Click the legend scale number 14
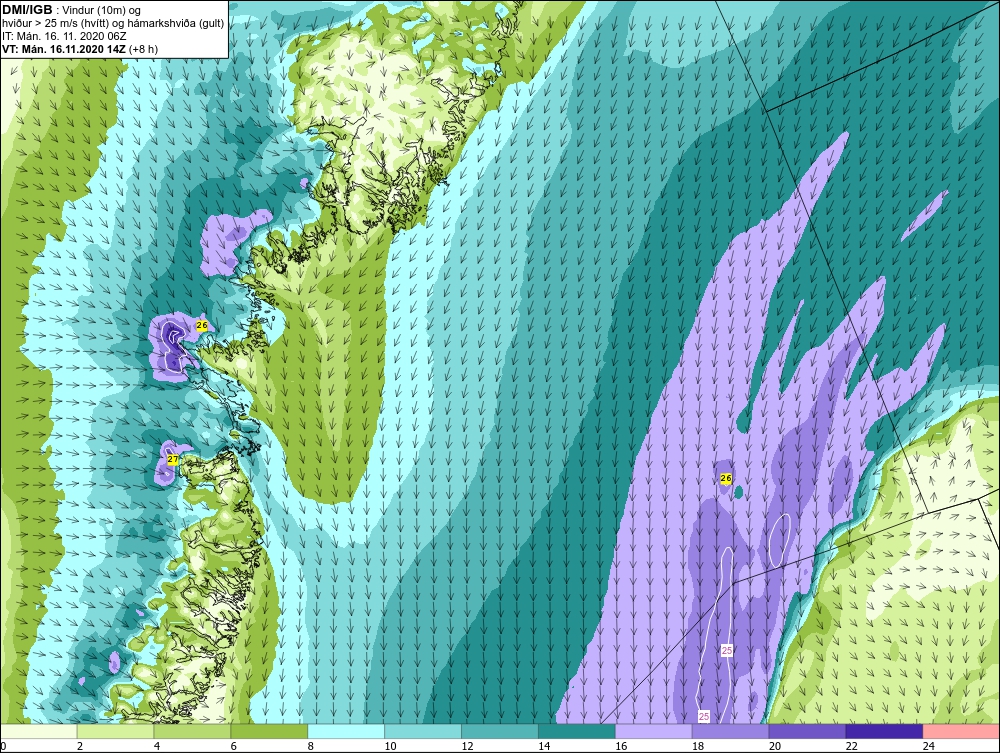 coord(544,746)
